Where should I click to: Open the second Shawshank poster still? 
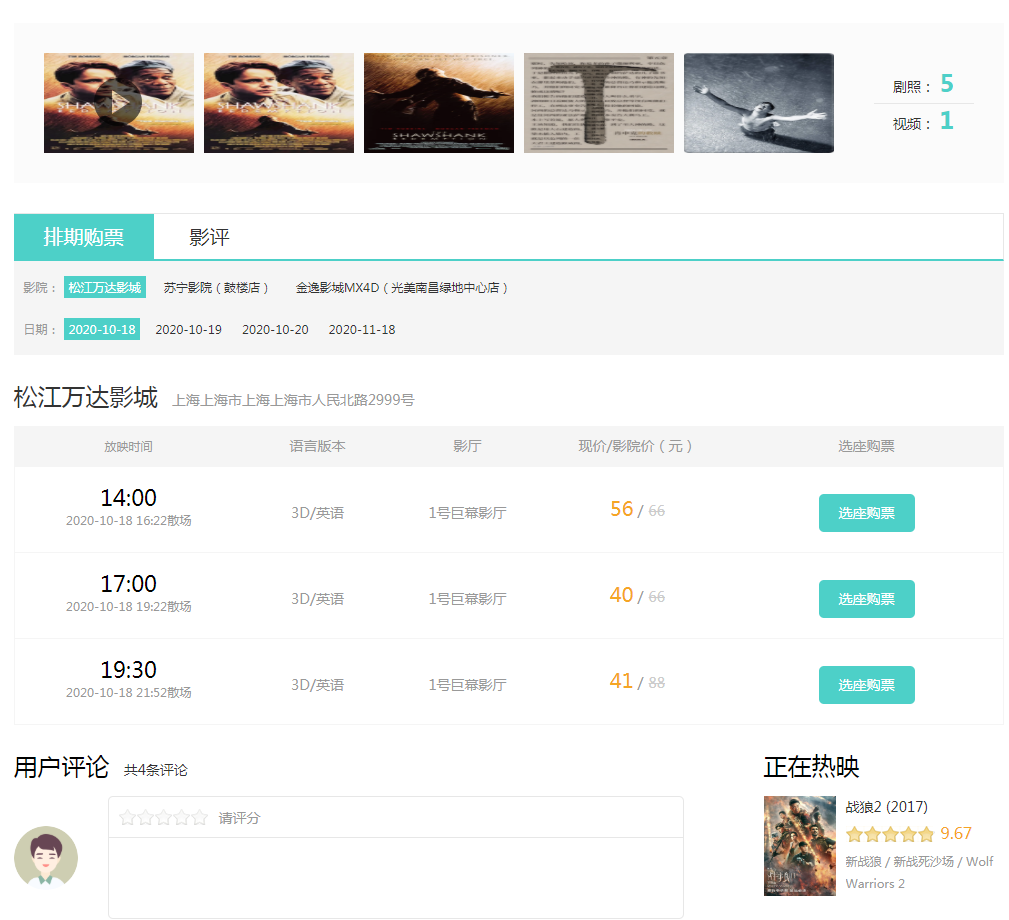tap(279, 103)
